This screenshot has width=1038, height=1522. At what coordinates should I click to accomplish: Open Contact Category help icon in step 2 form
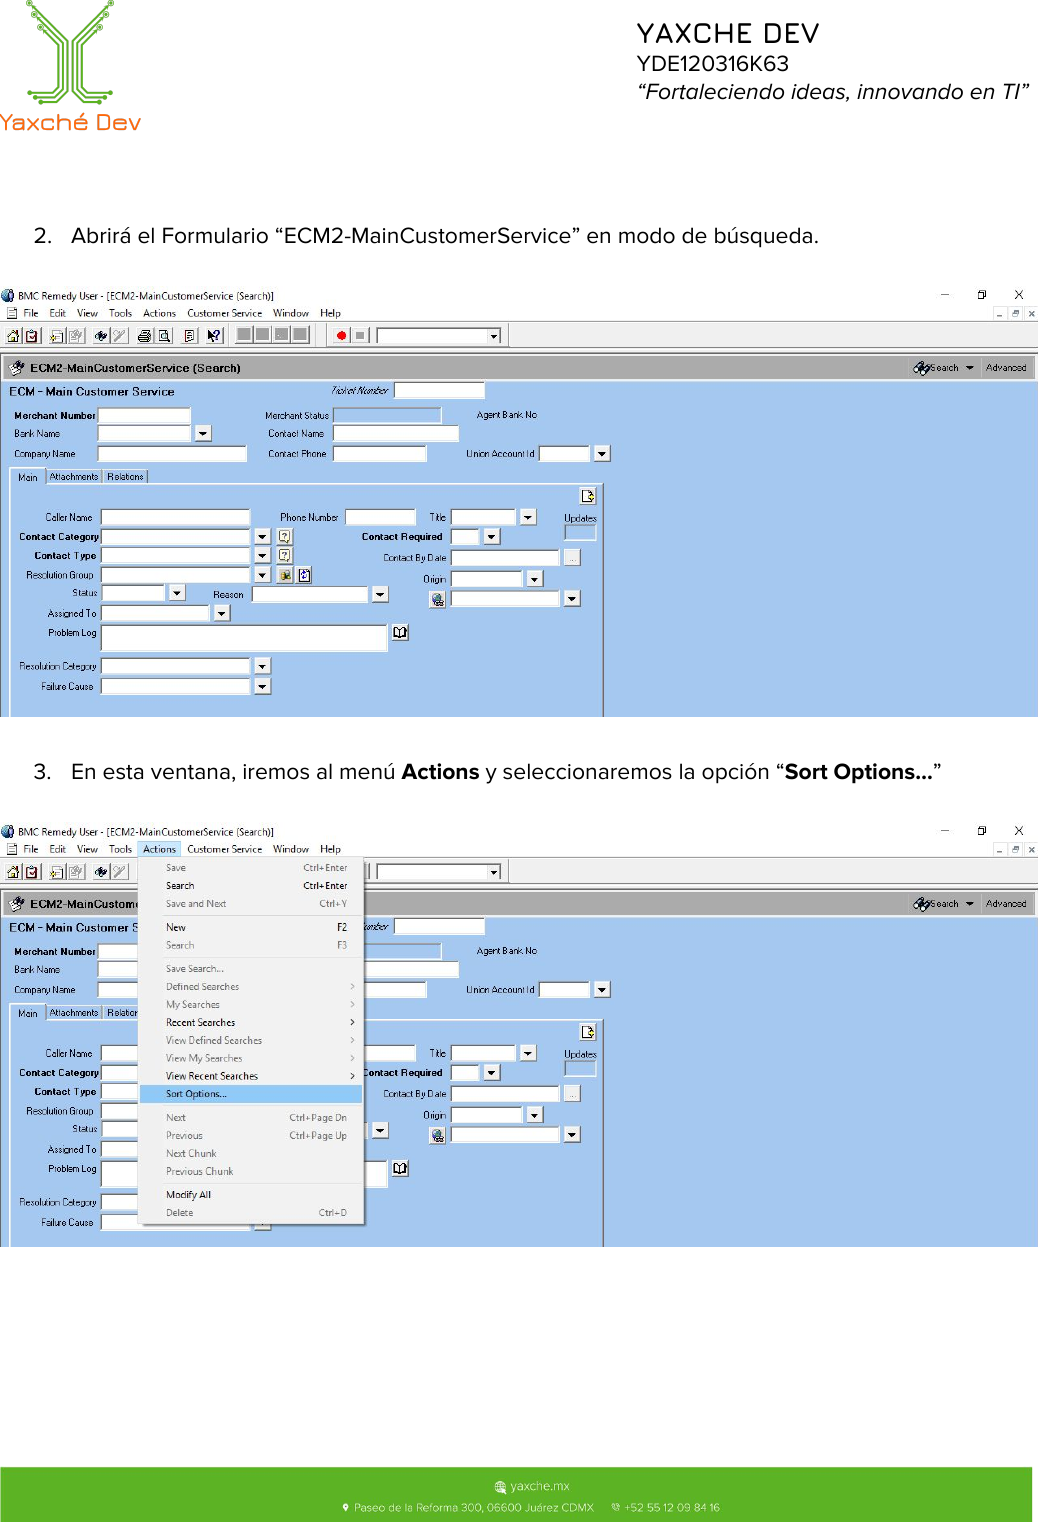(x=285, y=536)
